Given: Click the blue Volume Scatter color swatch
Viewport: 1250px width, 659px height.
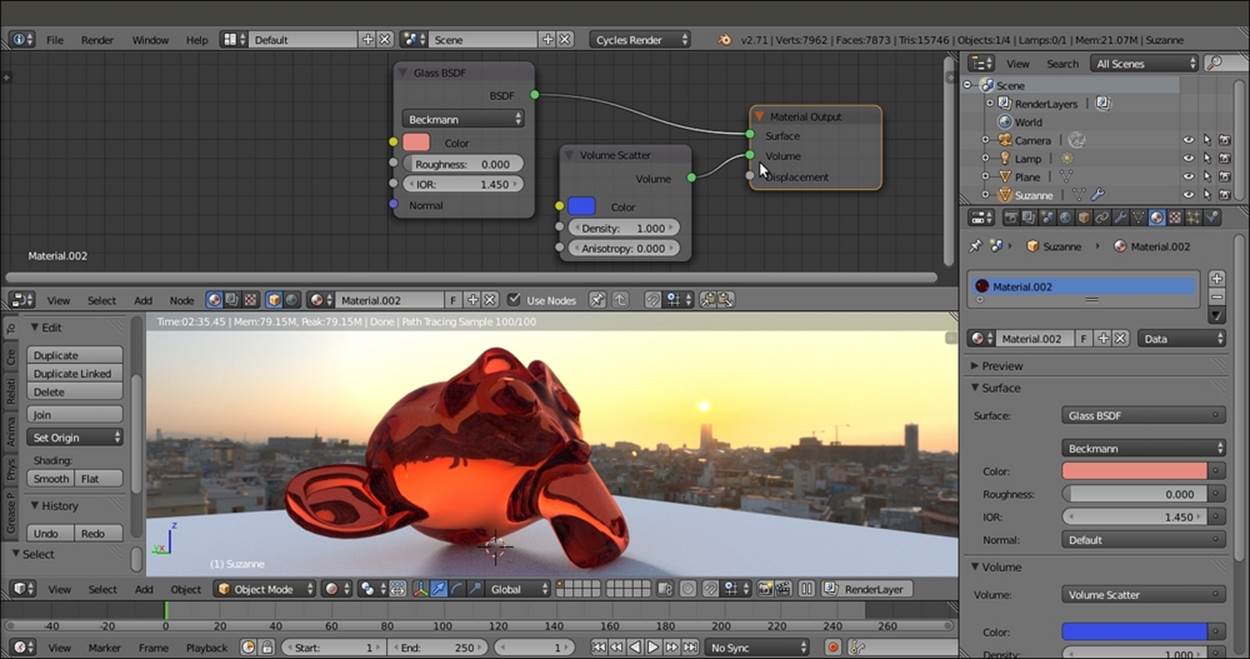Looking at the screenshot, I should coord(581,207).
